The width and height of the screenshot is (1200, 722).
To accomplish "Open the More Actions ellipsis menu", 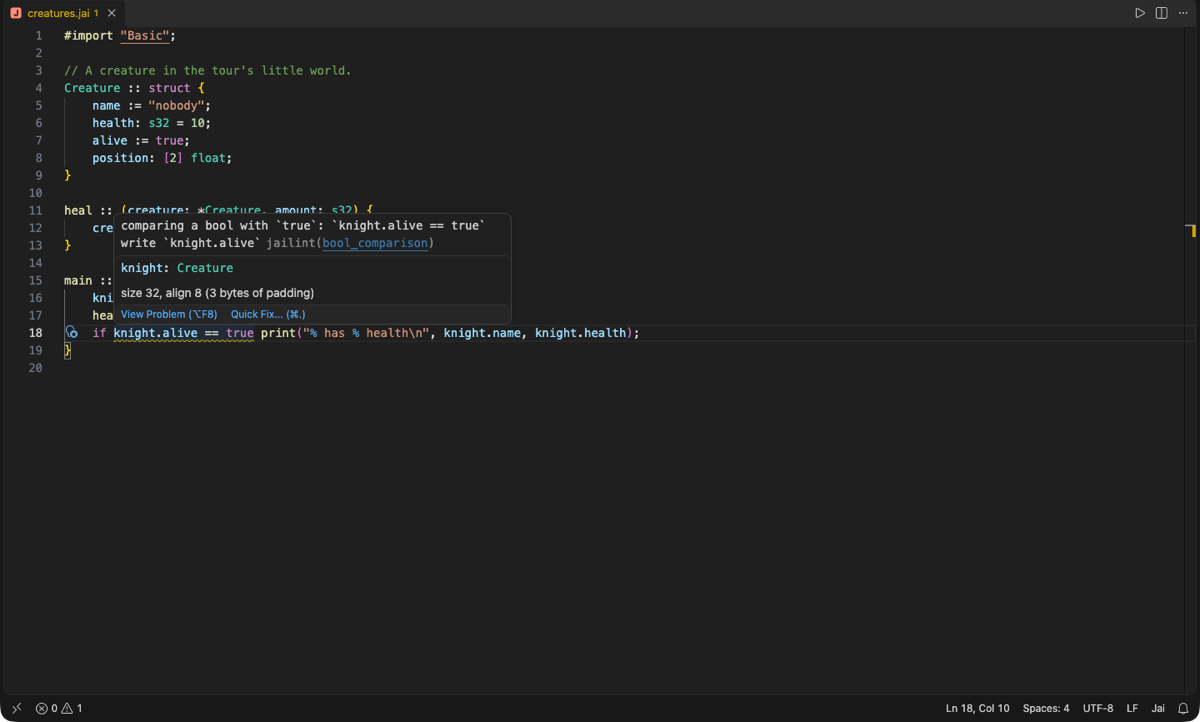I will pyautogui.click(x=1183, y=13).
